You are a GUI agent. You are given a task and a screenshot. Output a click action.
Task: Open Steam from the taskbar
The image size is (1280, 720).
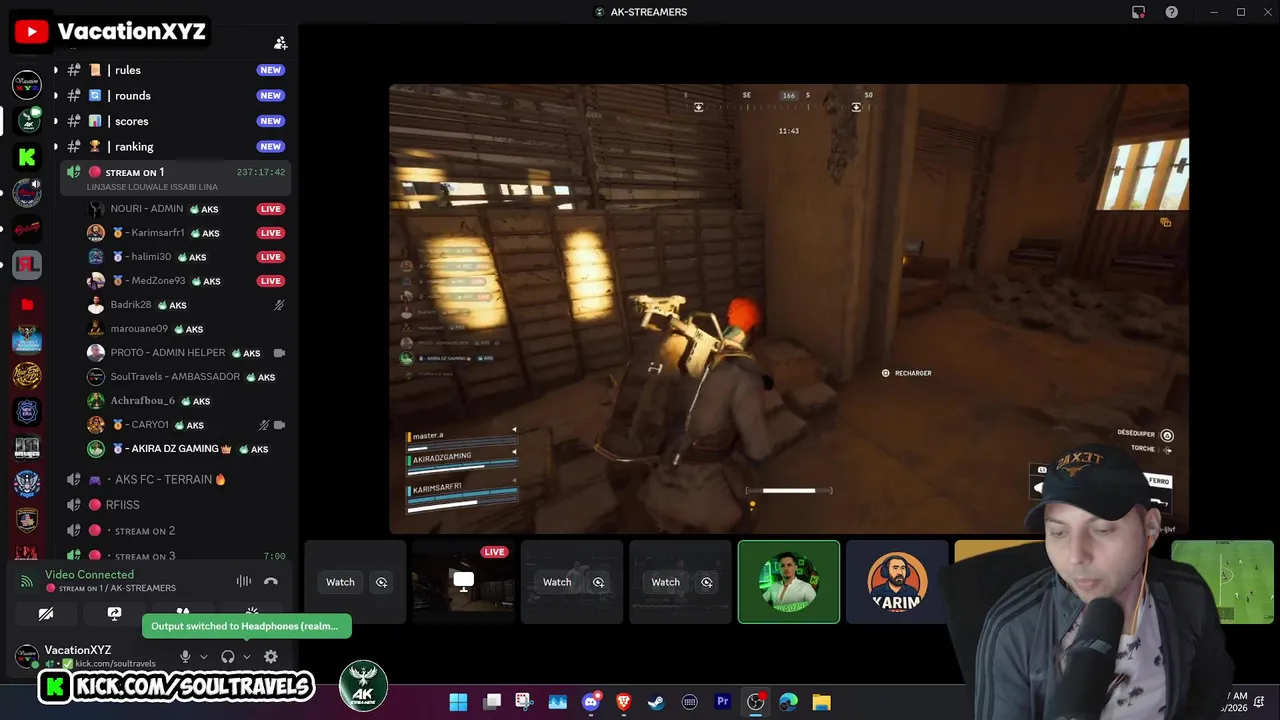(x=656, y=702)
